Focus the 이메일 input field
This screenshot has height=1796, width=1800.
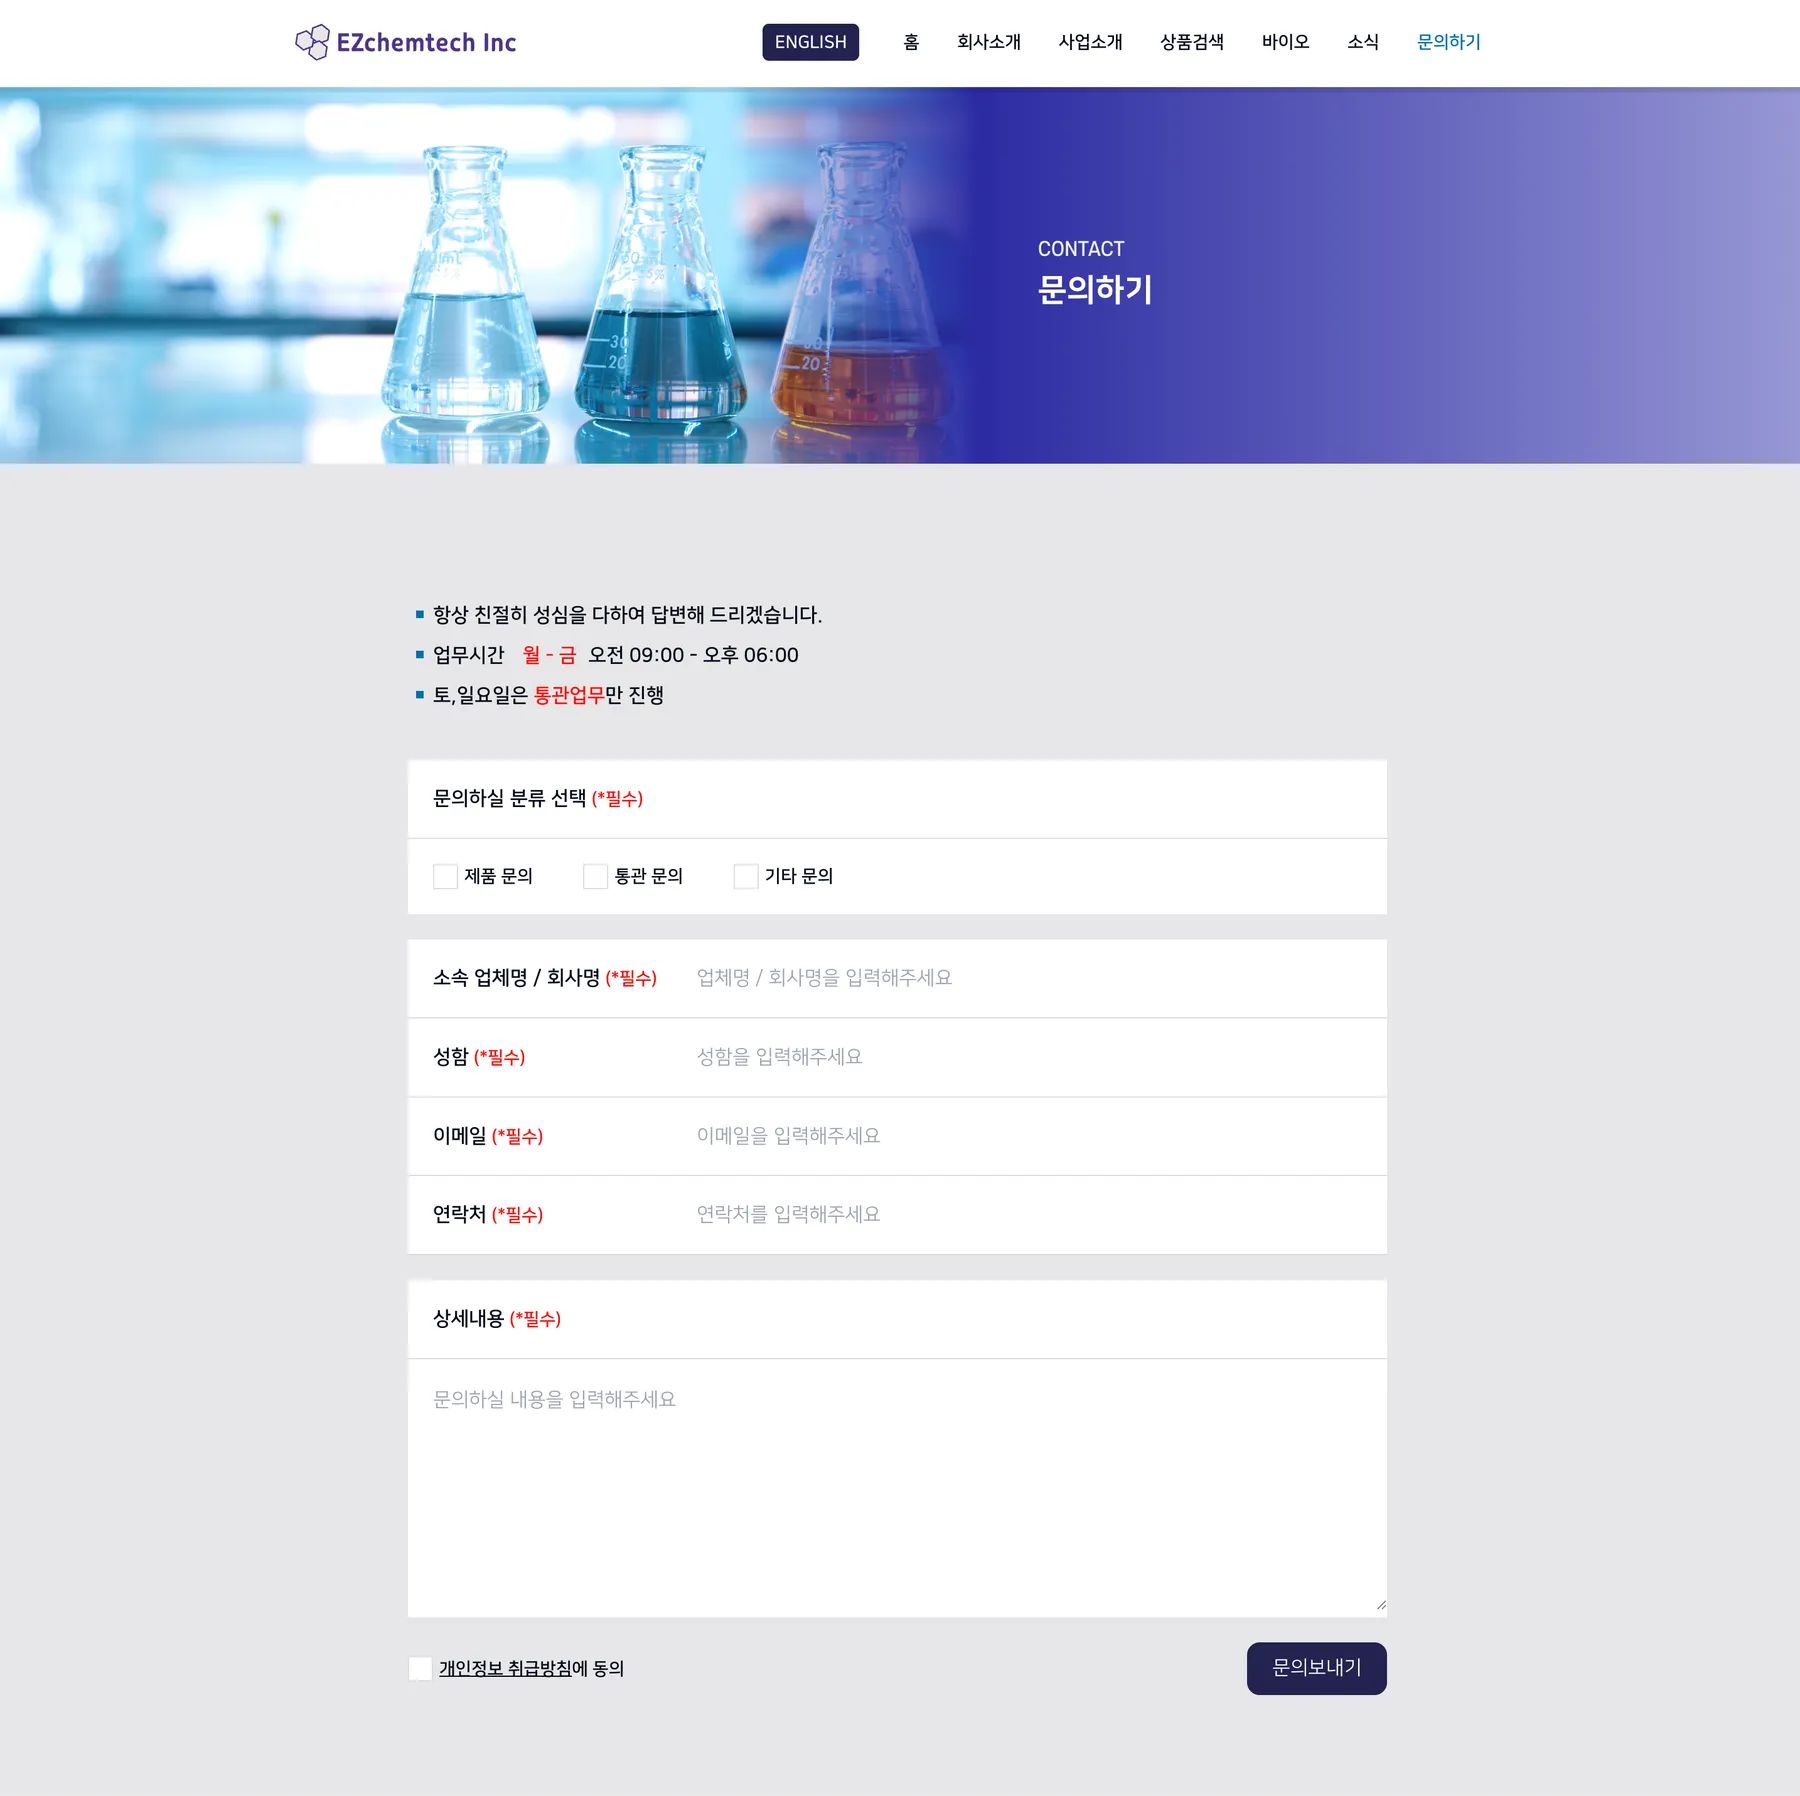coord(1029,1136)
